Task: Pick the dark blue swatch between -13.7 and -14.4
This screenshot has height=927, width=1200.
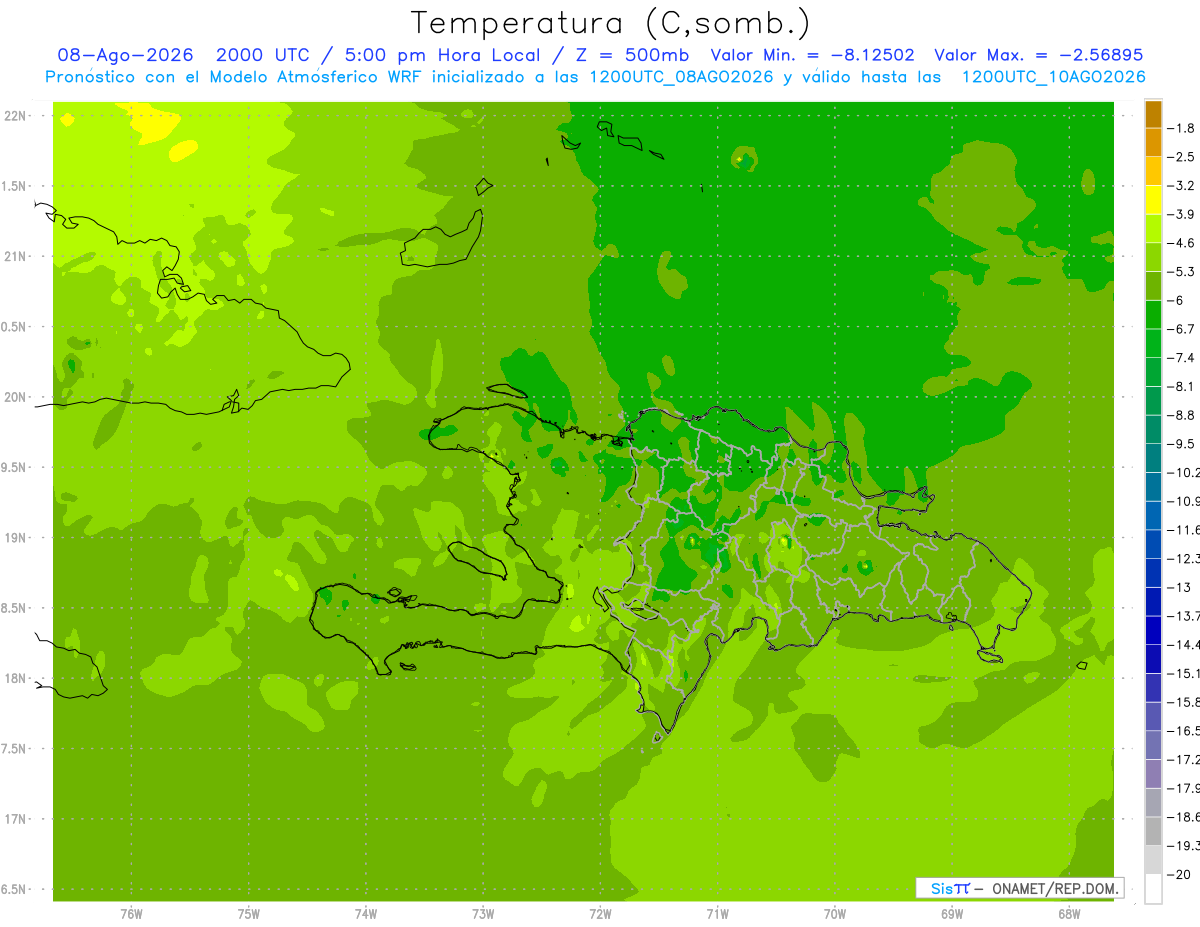Action: [x=1153, y=630]
